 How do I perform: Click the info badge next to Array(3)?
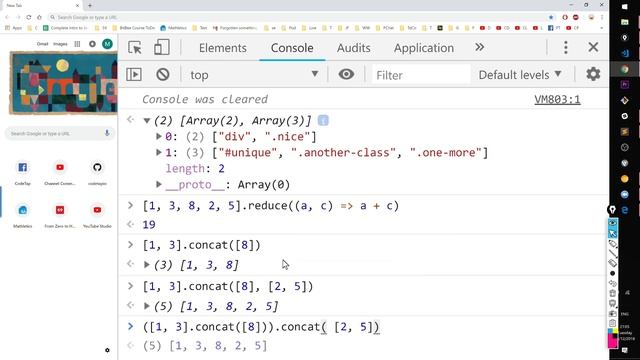point(323,121)
